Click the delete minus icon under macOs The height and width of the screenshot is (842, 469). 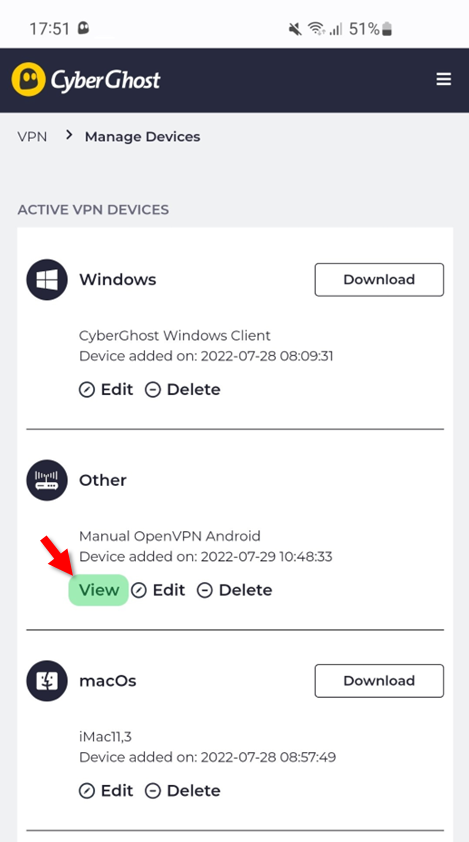(153, 791)
